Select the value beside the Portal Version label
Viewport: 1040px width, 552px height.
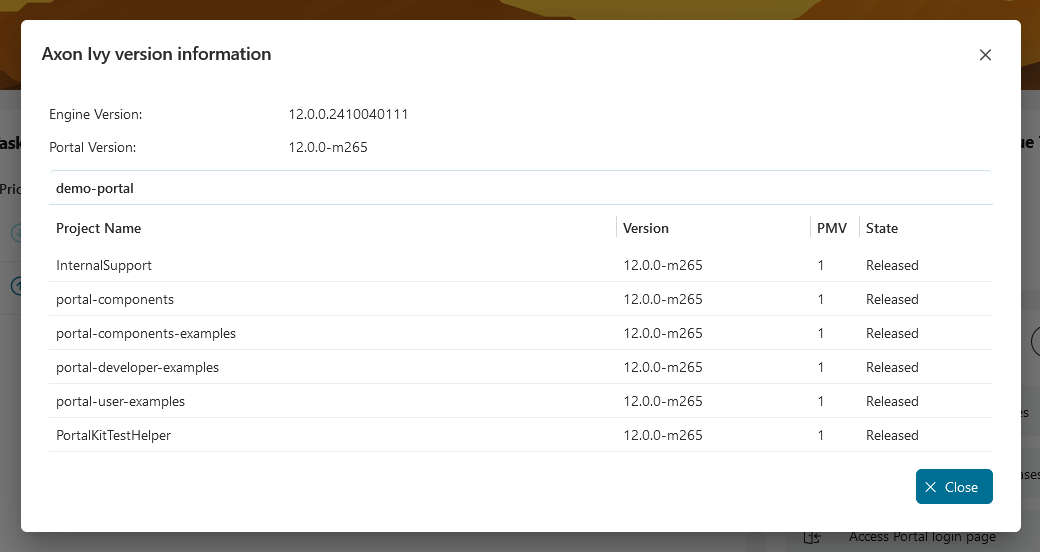(x=328, y=147)
